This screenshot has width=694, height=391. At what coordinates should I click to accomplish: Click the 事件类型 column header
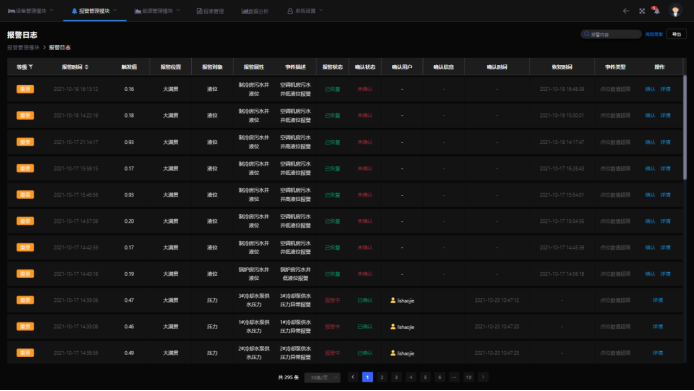615,67
